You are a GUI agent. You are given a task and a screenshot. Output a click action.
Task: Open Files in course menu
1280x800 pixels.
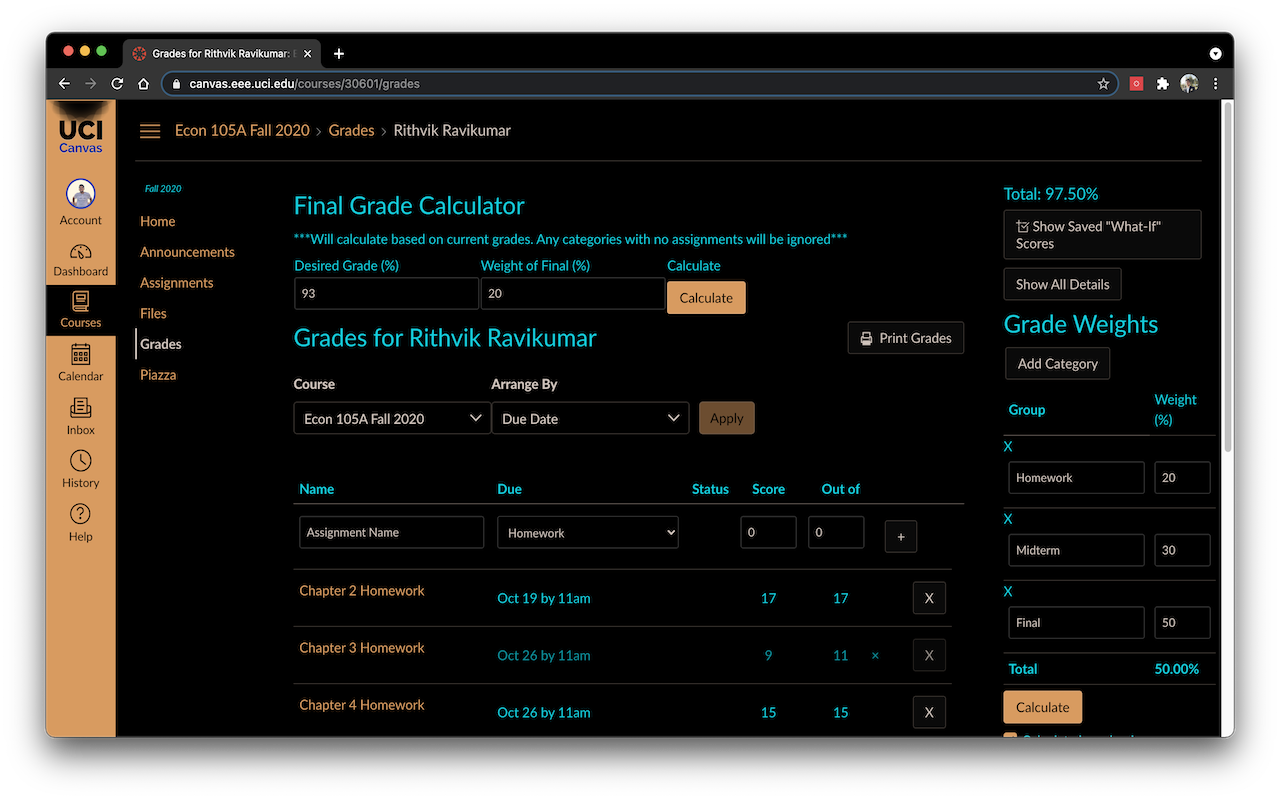pyautogui.click(x=153, y=313)
